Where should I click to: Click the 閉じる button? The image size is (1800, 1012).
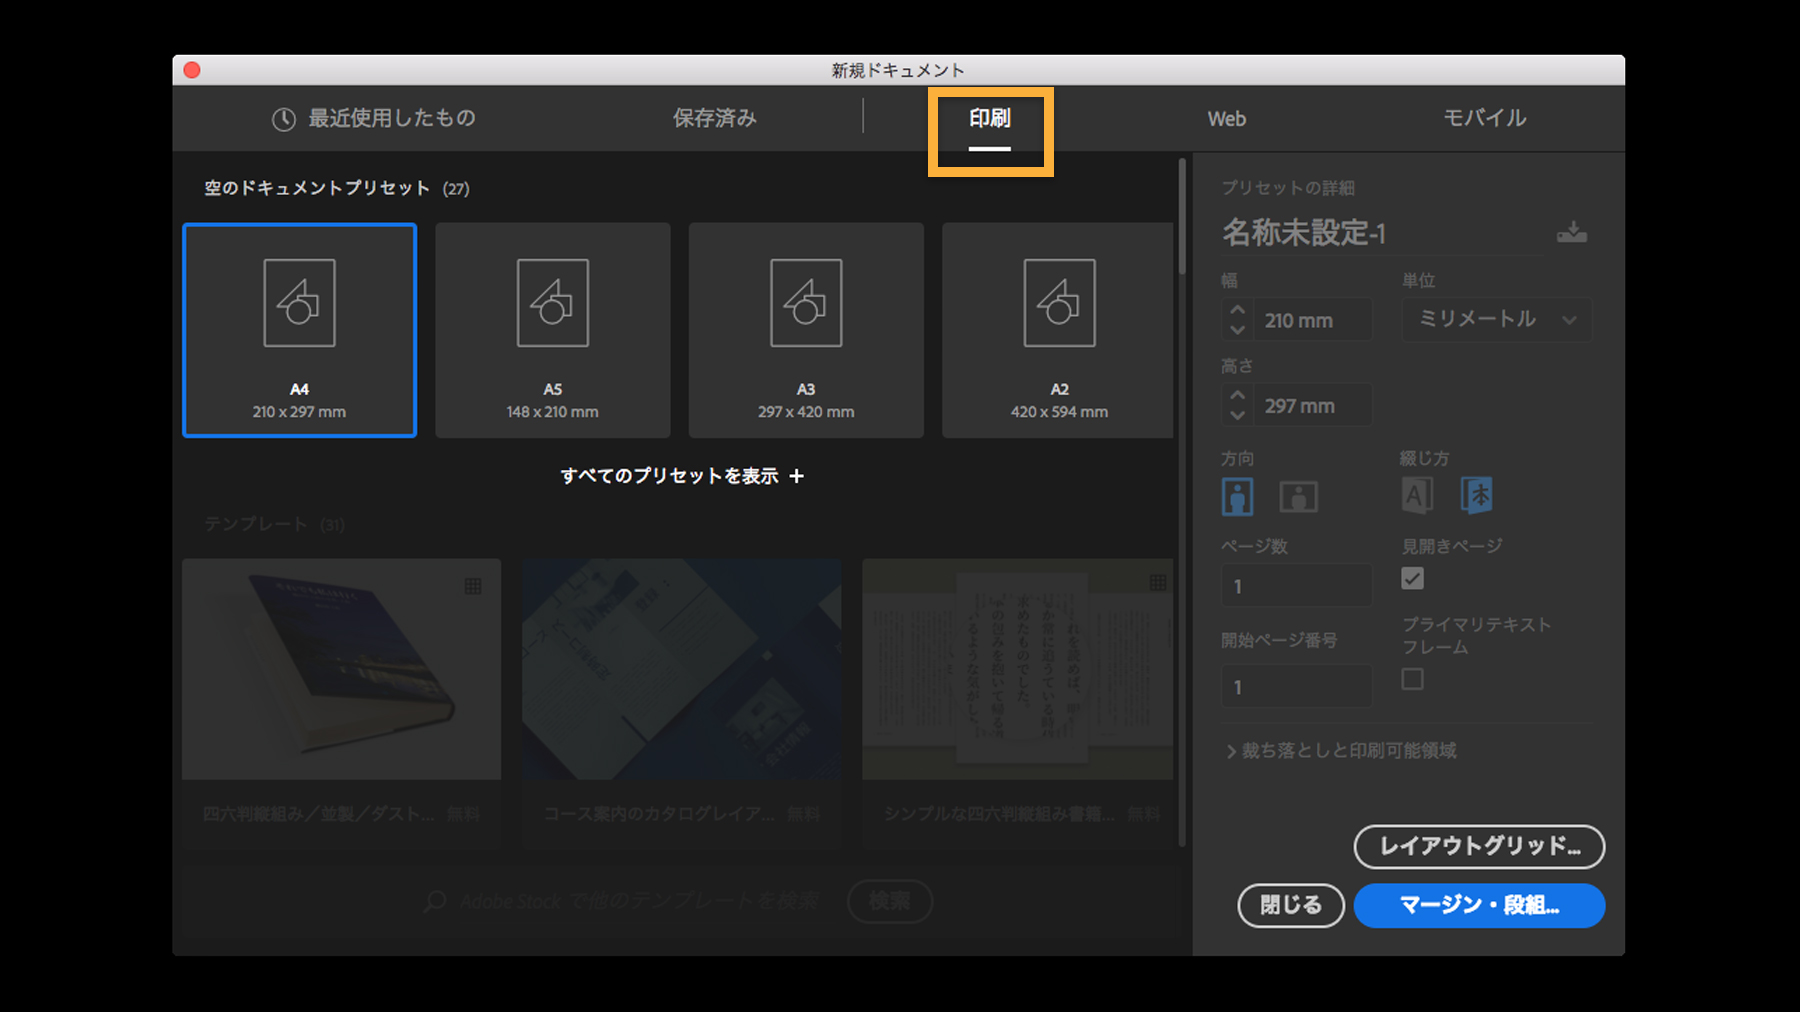coord(1290,905)
